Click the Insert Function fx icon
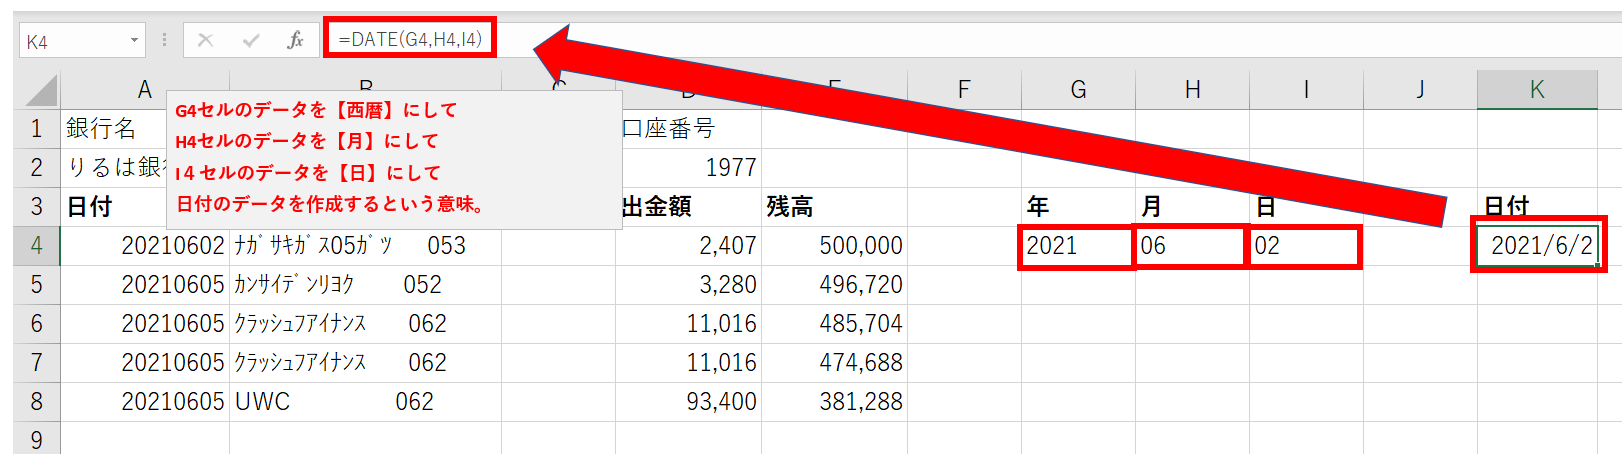This screenshot has height=454, width=1622. (x=295, y=40)
